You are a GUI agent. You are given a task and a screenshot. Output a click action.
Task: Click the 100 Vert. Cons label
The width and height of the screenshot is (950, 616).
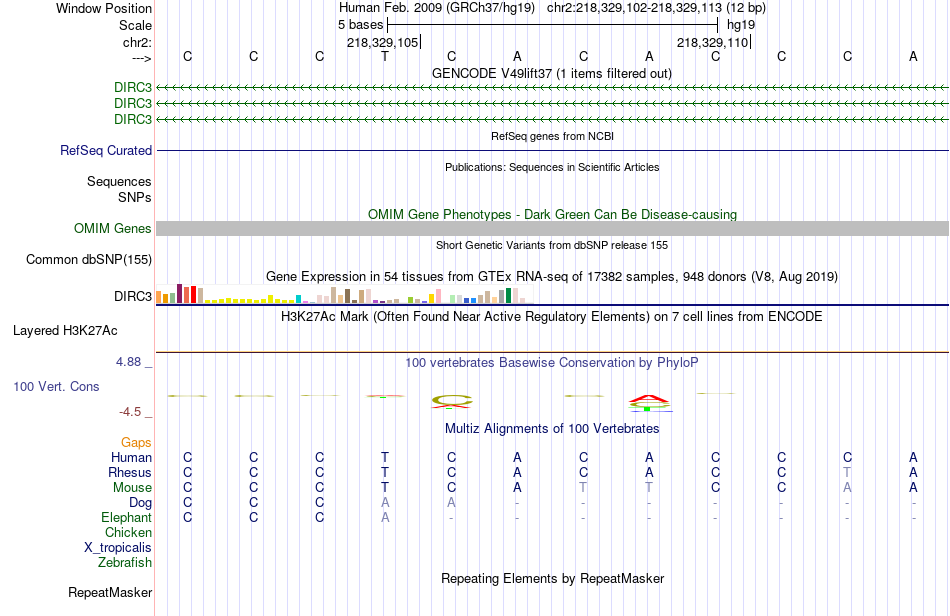point(56,386)
